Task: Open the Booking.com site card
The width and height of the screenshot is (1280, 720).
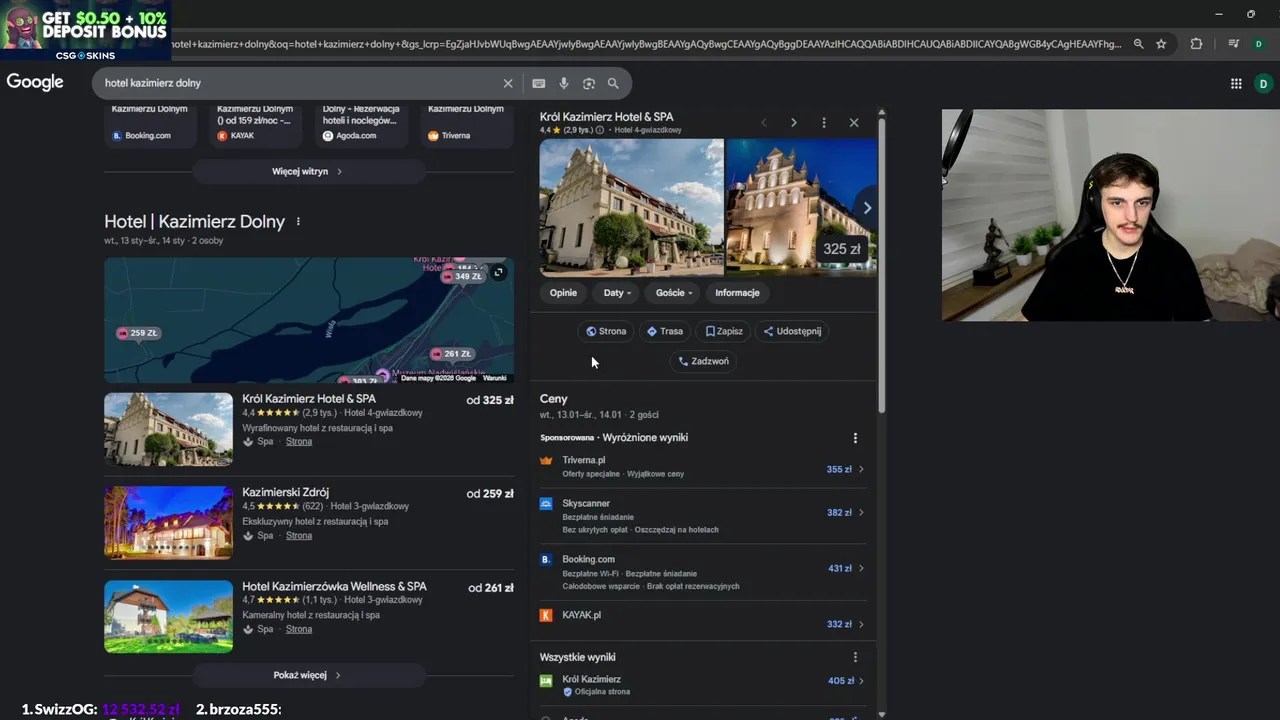Action: coord(150,126)
